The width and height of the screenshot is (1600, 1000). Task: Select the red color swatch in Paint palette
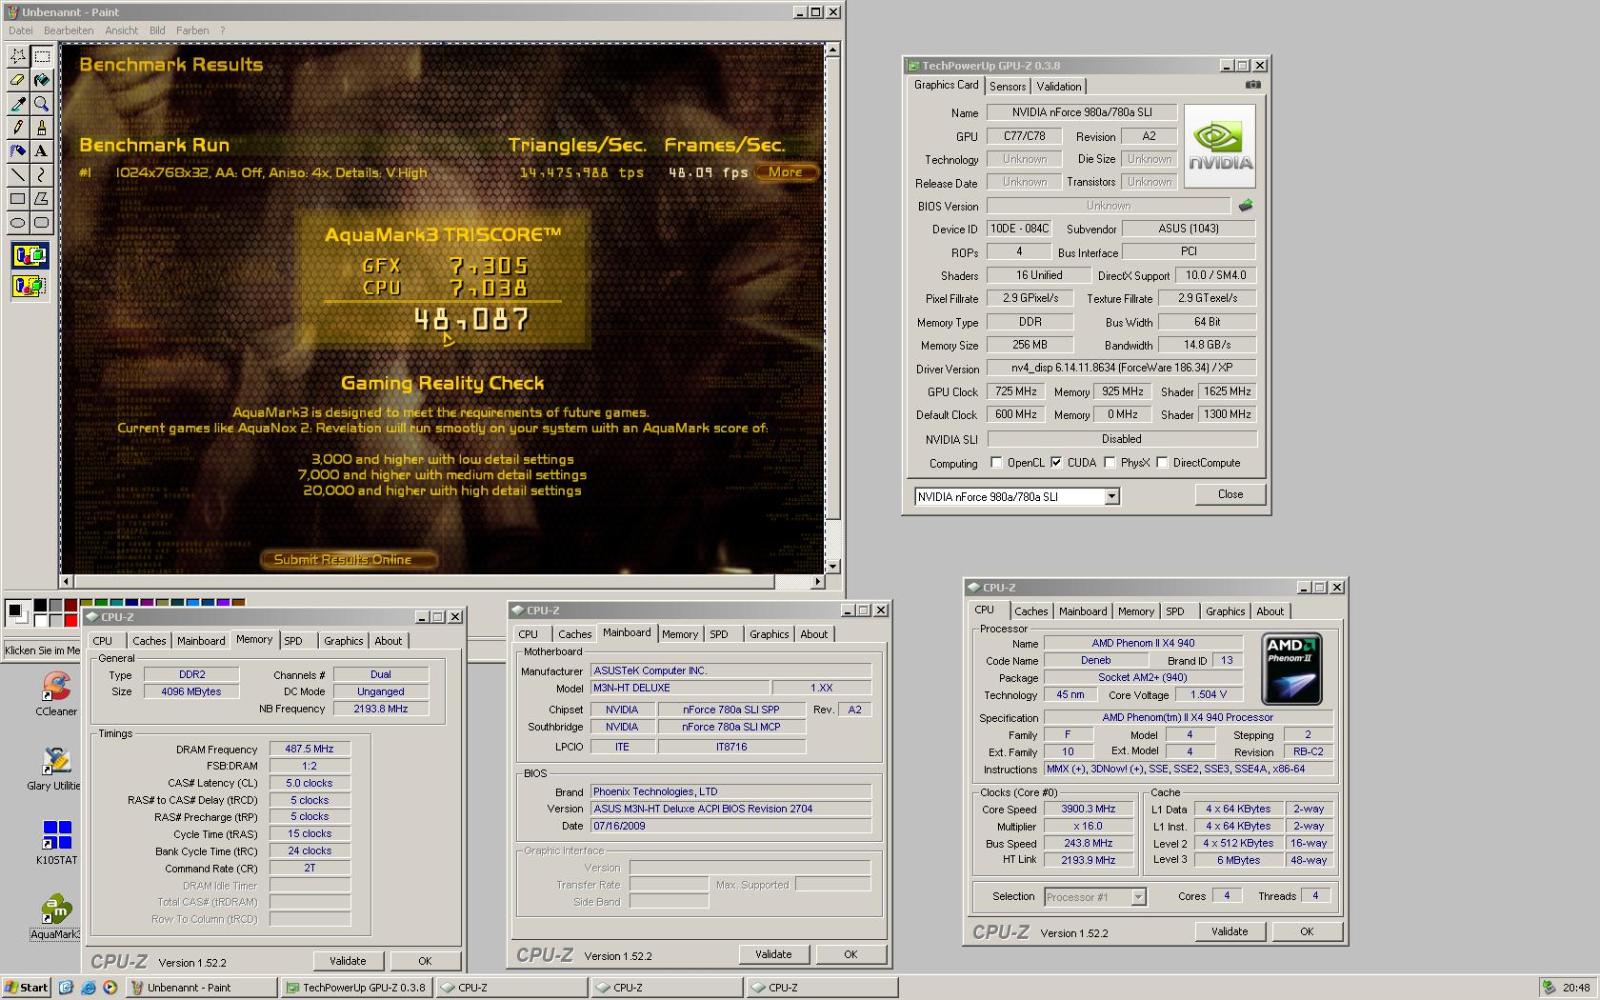[70, 619]
